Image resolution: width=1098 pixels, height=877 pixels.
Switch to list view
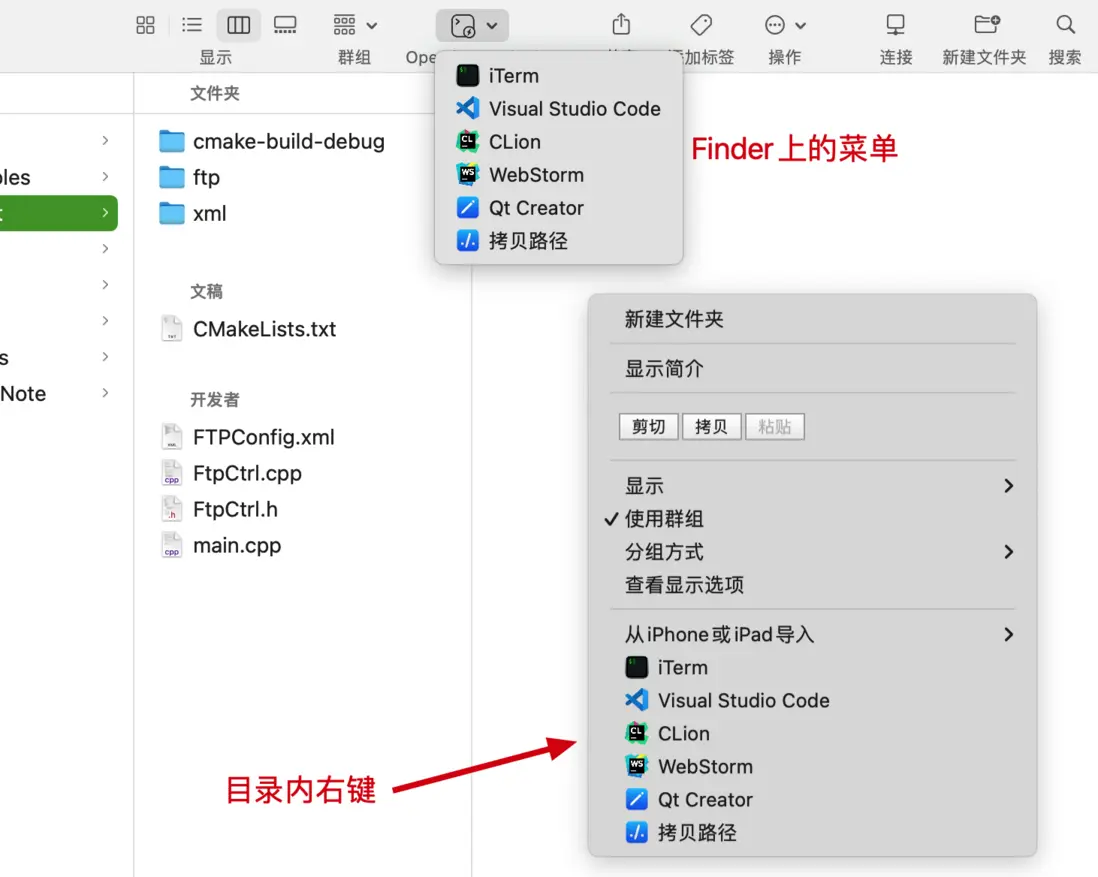[x=191, y=26]
